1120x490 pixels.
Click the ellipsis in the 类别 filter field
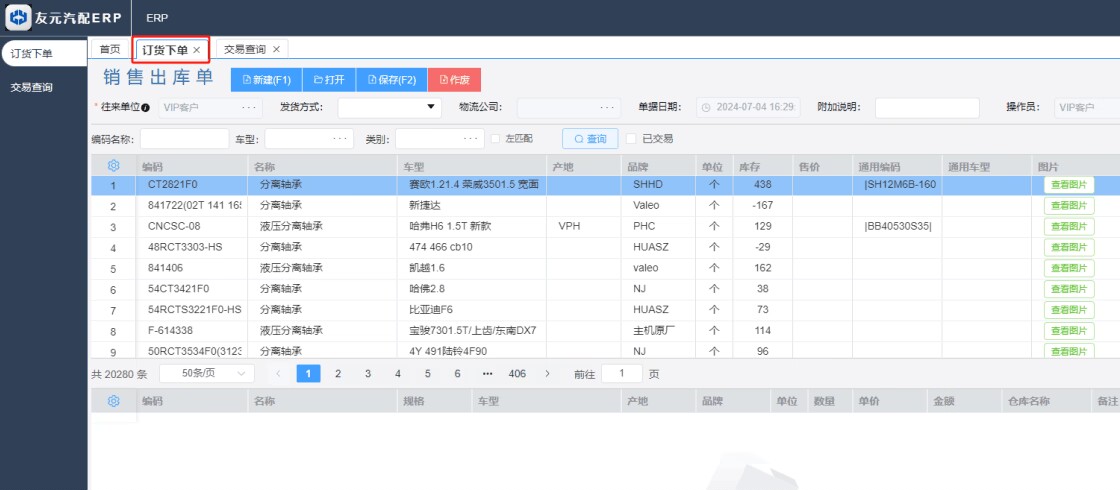point(471,139)
